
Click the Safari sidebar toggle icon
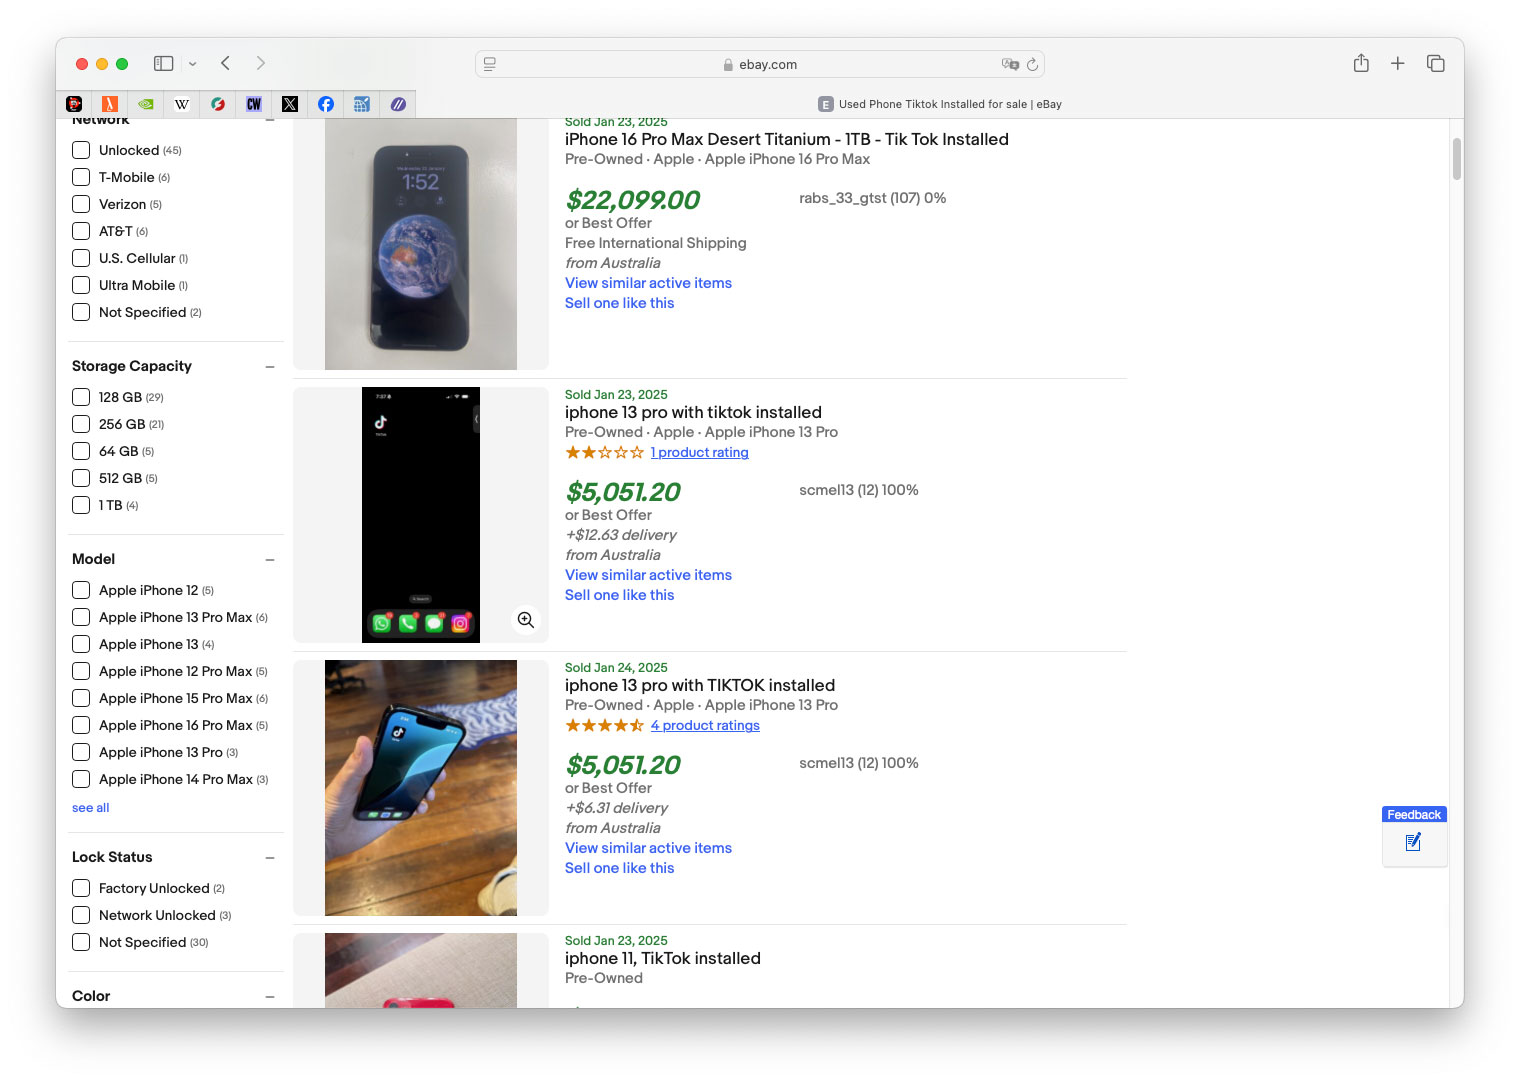164,64
